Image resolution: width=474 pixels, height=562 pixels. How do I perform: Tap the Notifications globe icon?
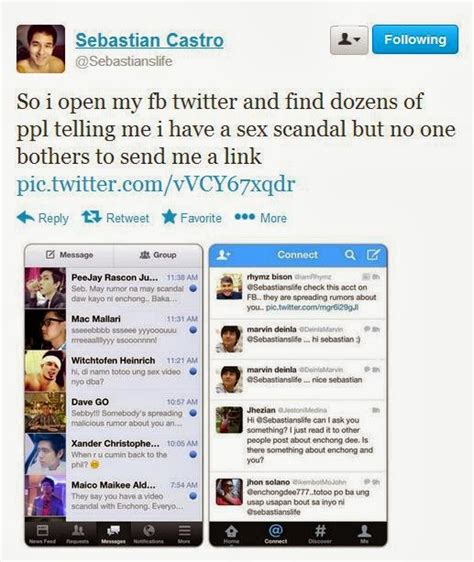click(x=149, y=533)
